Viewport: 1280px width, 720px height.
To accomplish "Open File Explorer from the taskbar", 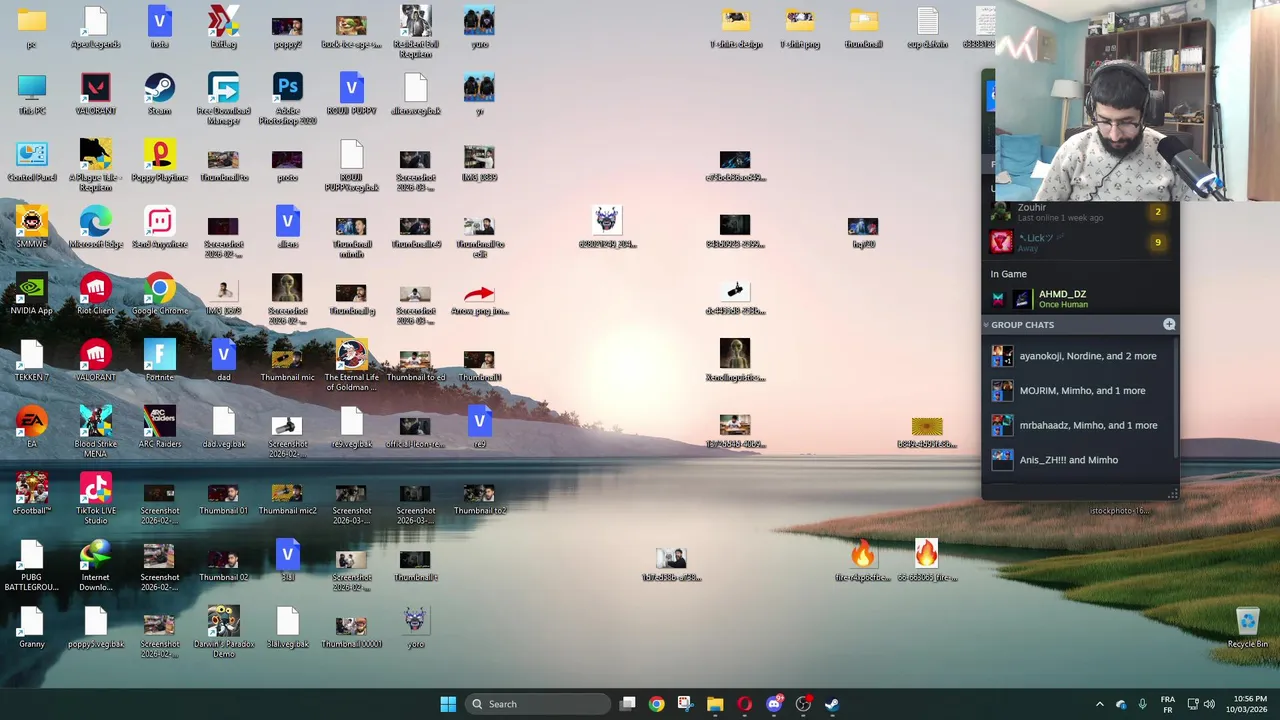I will click(715, 704).
